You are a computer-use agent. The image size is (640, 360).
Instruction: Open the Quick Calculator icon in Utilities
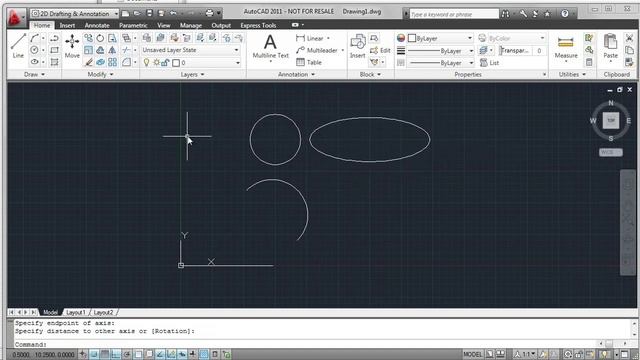click(x=589, y=62)
